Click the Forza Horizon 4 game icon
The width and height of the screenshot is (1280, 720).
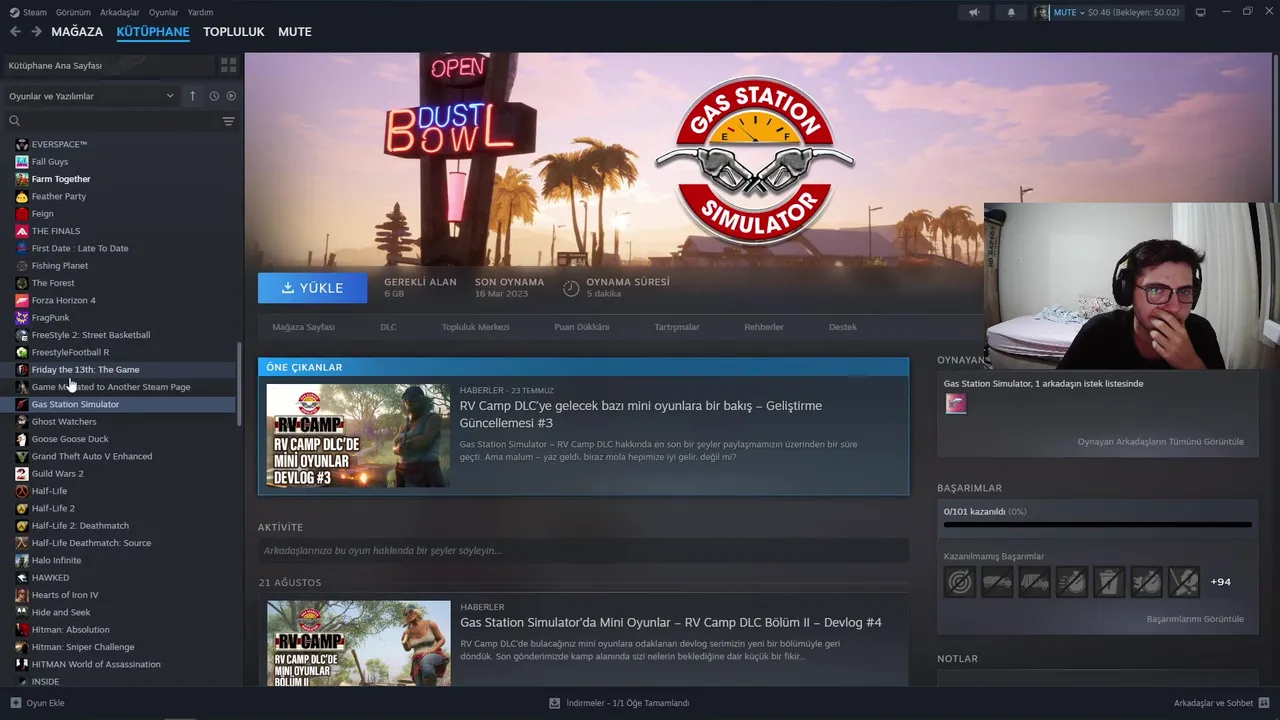(22, 300)
